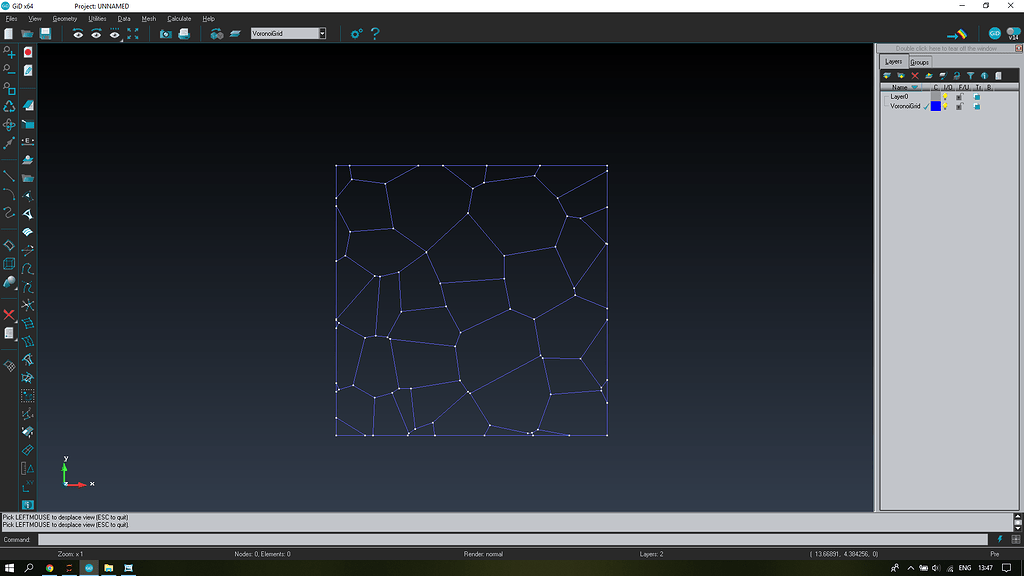Click the layer info button in Layers panel
The height and width of the screenshot is (576, 1024).
pyautogui.click(x=985, y=75)
